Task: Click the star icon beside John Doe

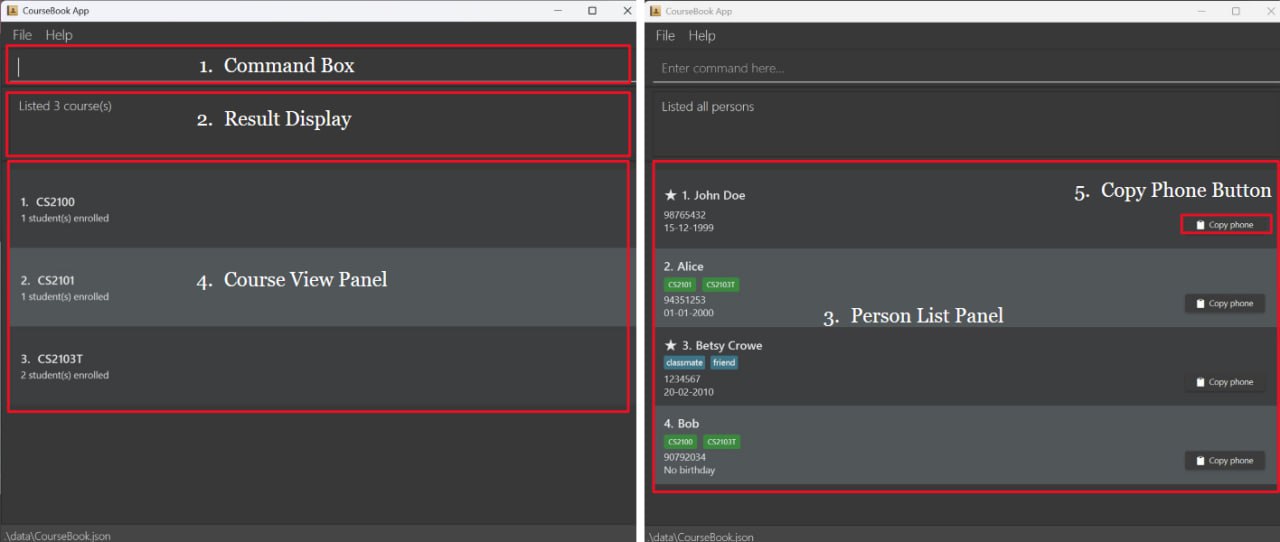Action: click(x=670, y=195)
